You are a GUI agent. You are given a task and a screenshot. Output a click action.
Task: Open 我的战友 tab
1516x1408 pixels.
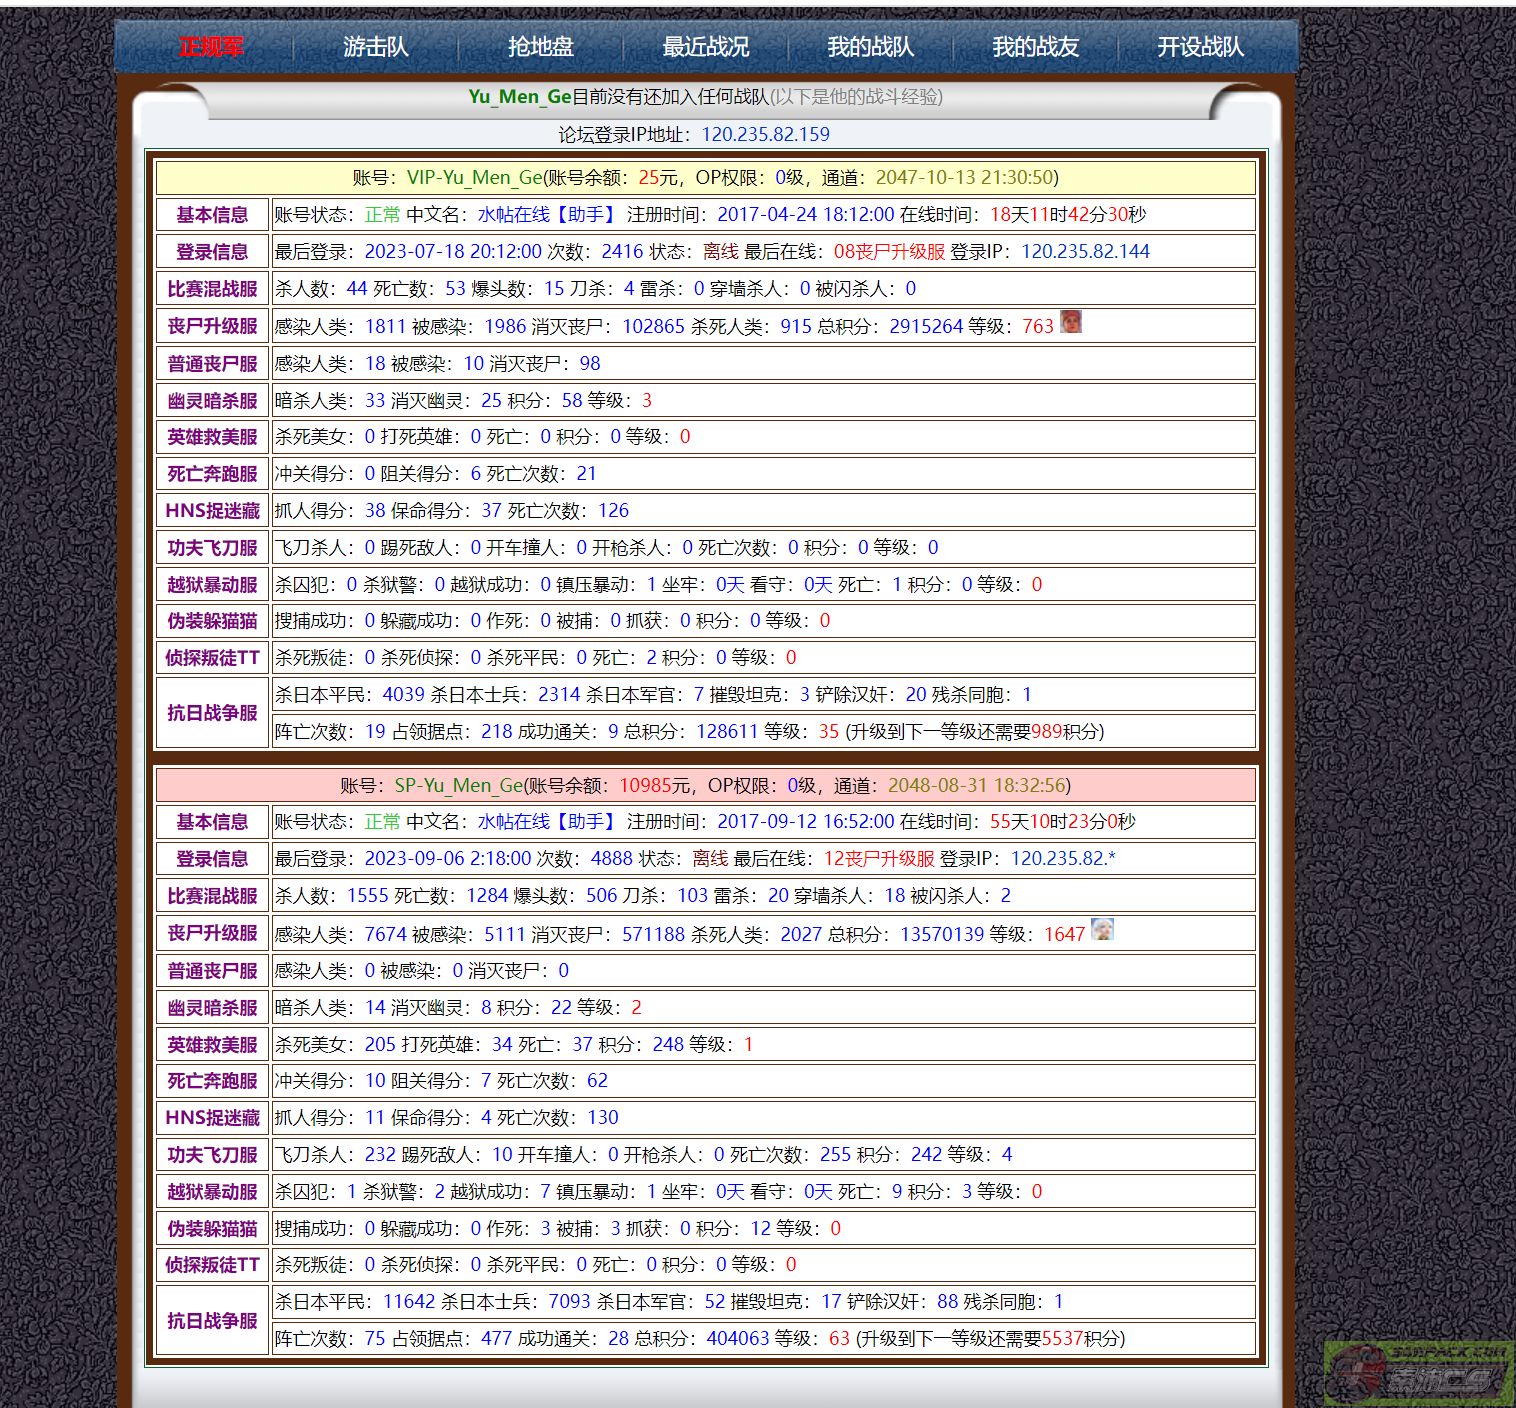[1036, 47]
